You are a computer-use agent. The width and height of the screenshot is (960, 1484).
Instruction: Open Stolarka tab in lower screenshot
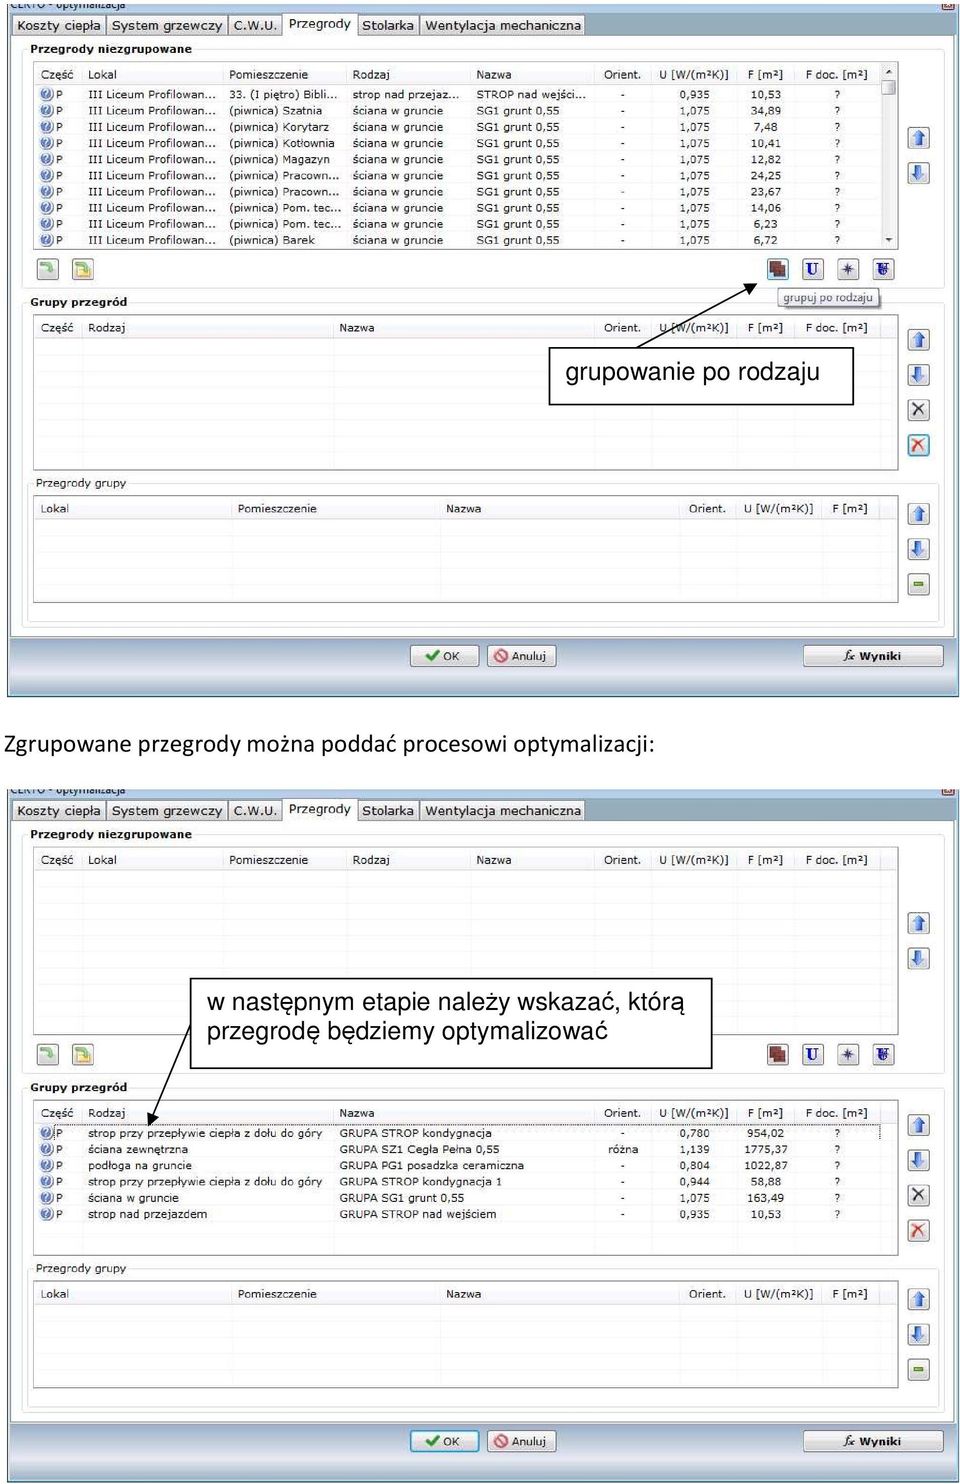(x=388, y=810)
